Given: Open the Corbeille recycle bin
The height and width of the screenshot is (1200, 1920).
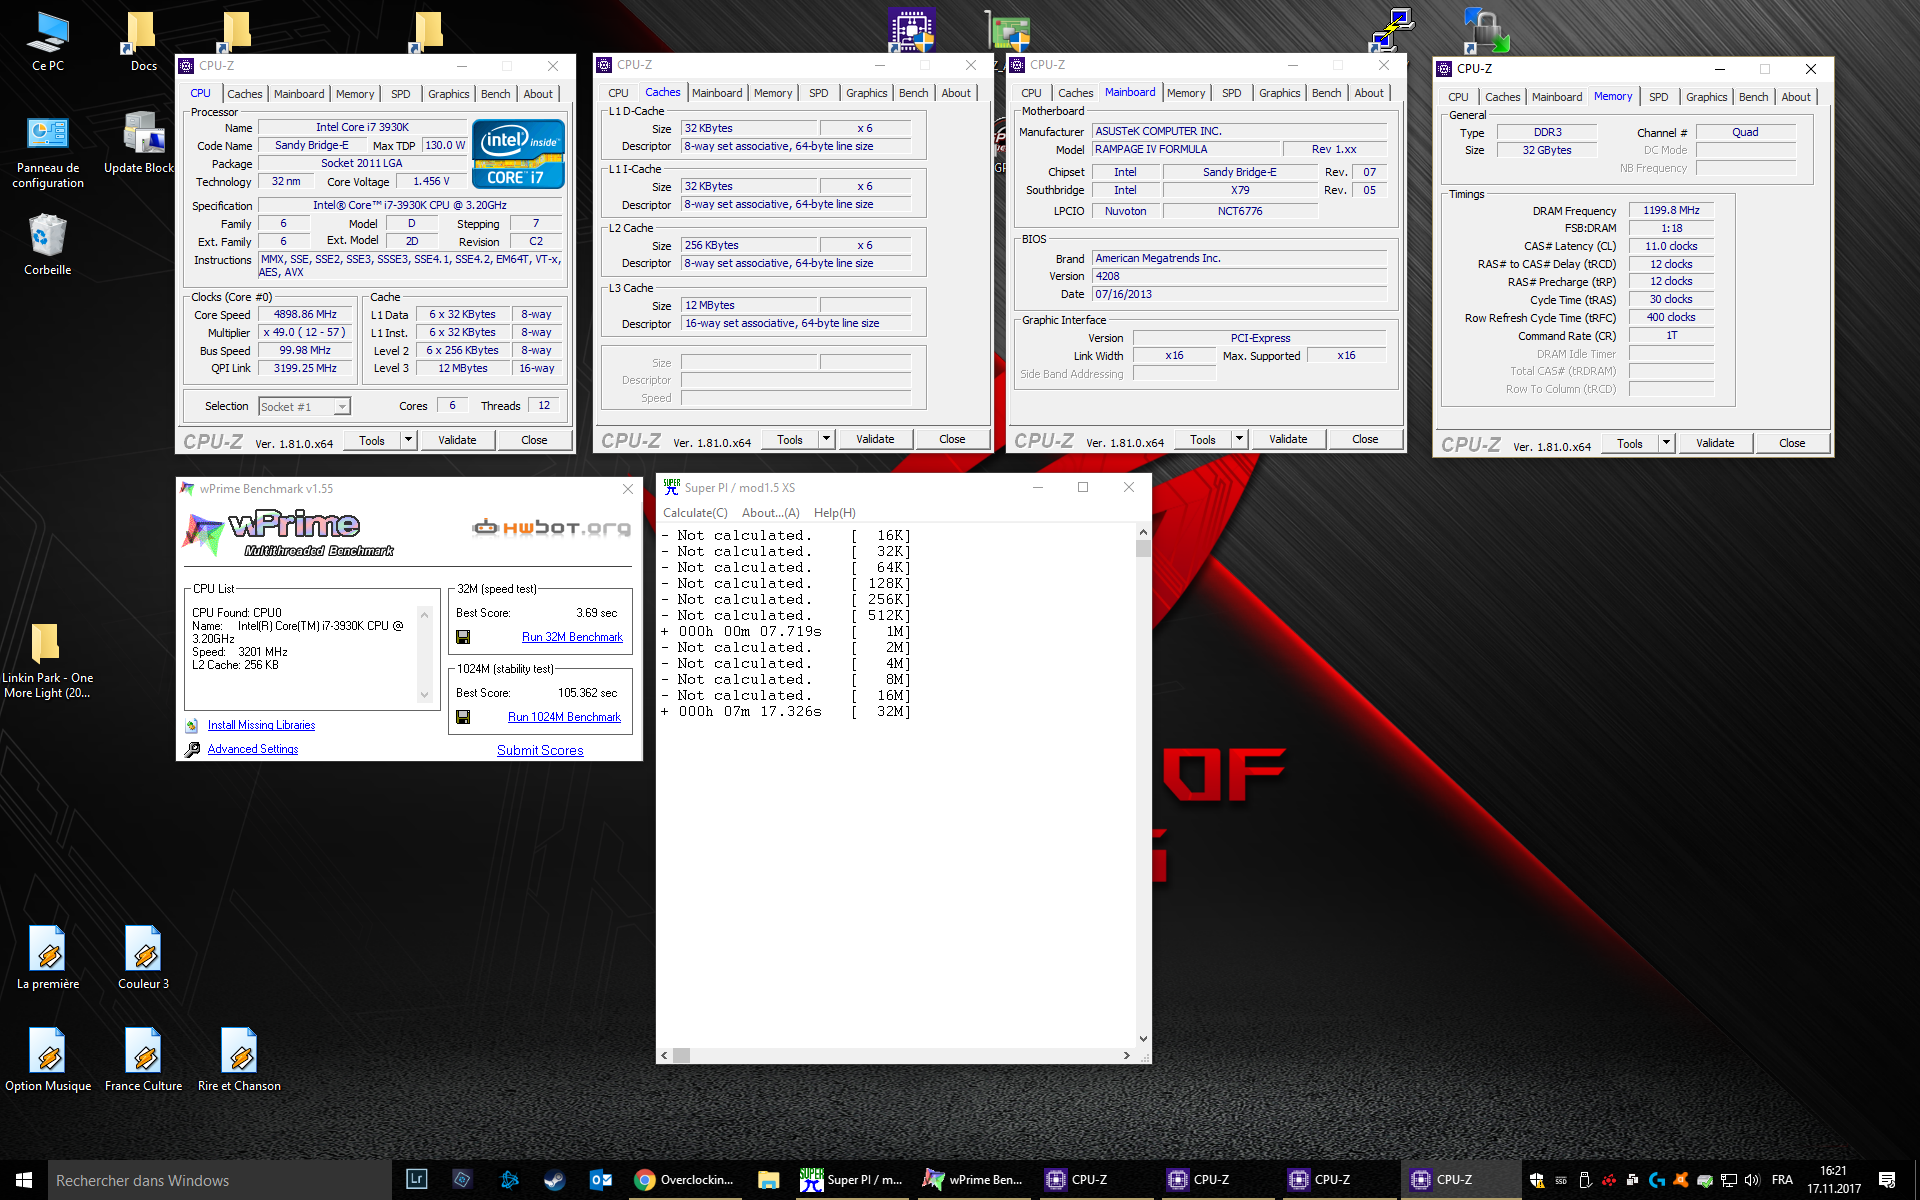Looking at the screenshot, I should click(47, 246).
